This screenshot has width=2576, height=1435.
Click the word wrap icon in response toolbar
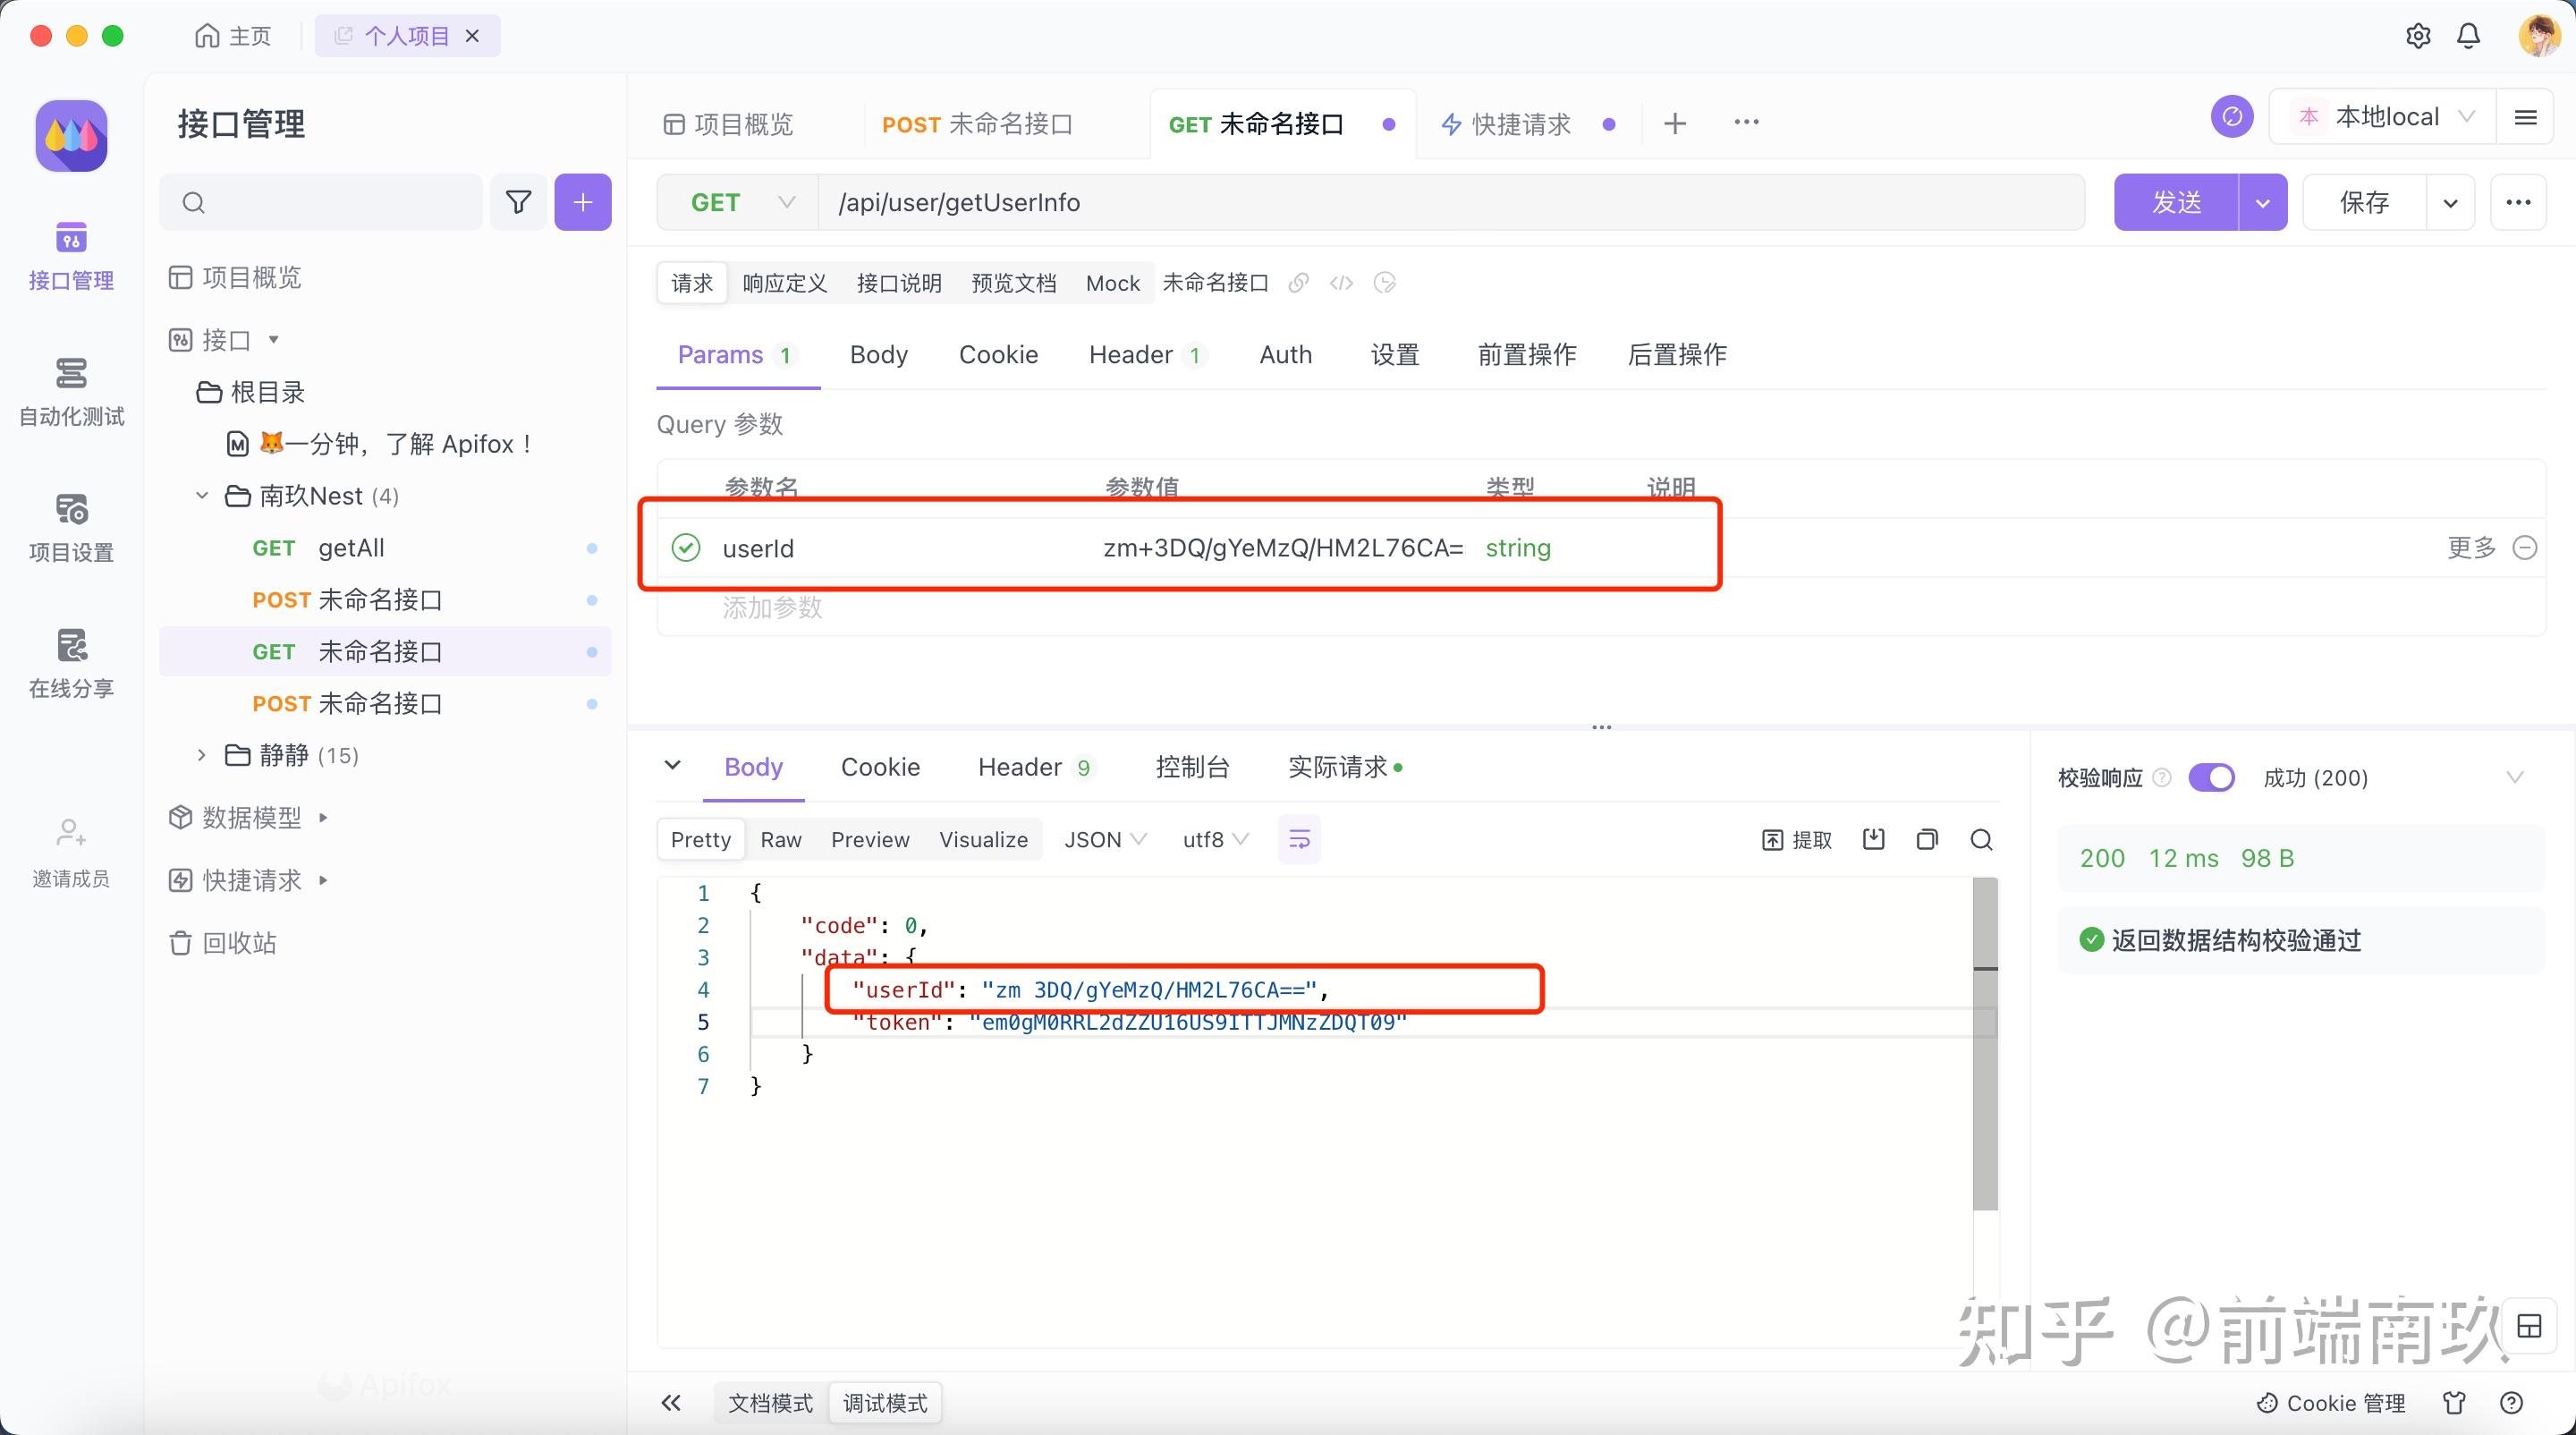pyautogui.click(x=1299, y=839)
